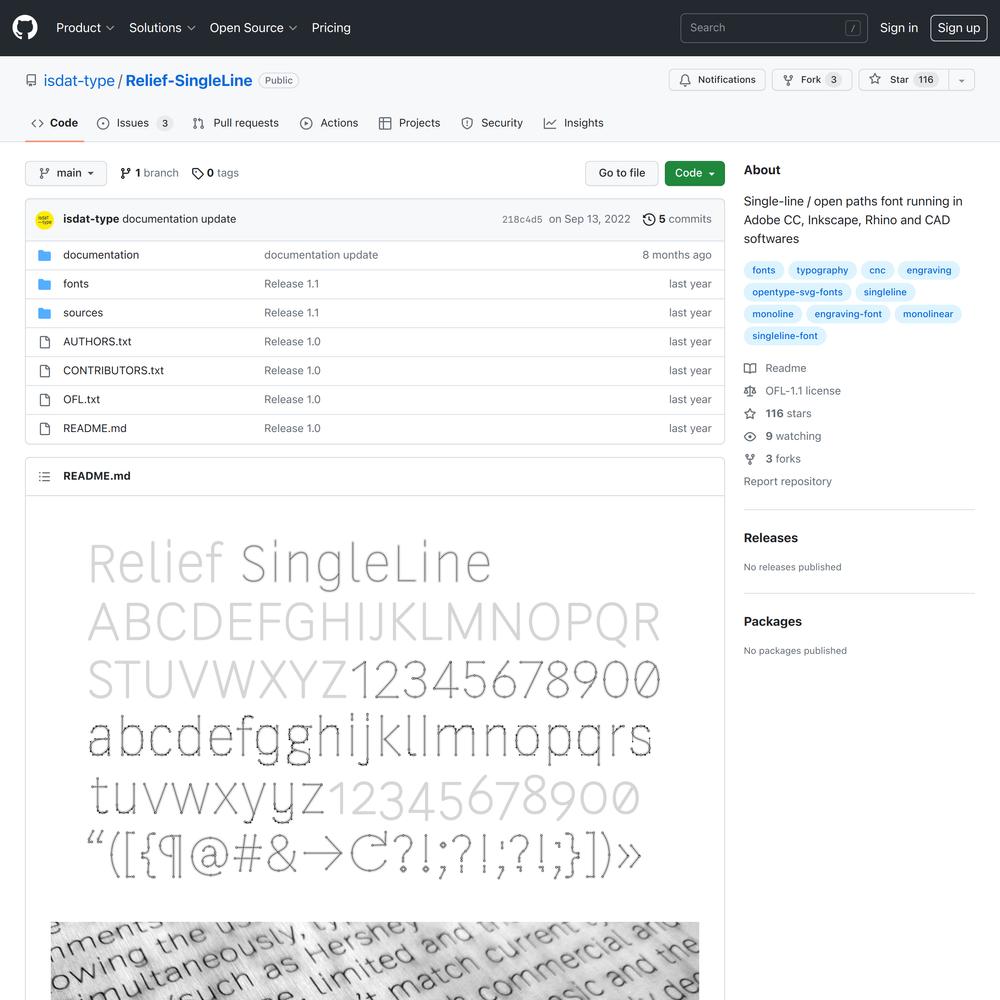View the 0 tags link
Screen dimensions: 1000x1000
(216, 173)
